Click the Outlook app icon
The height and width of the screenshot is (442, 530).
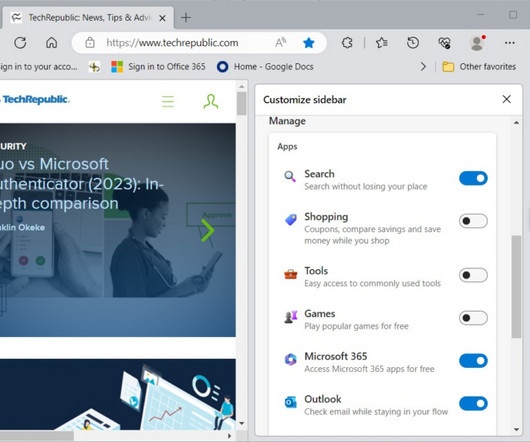click(290, 402)
